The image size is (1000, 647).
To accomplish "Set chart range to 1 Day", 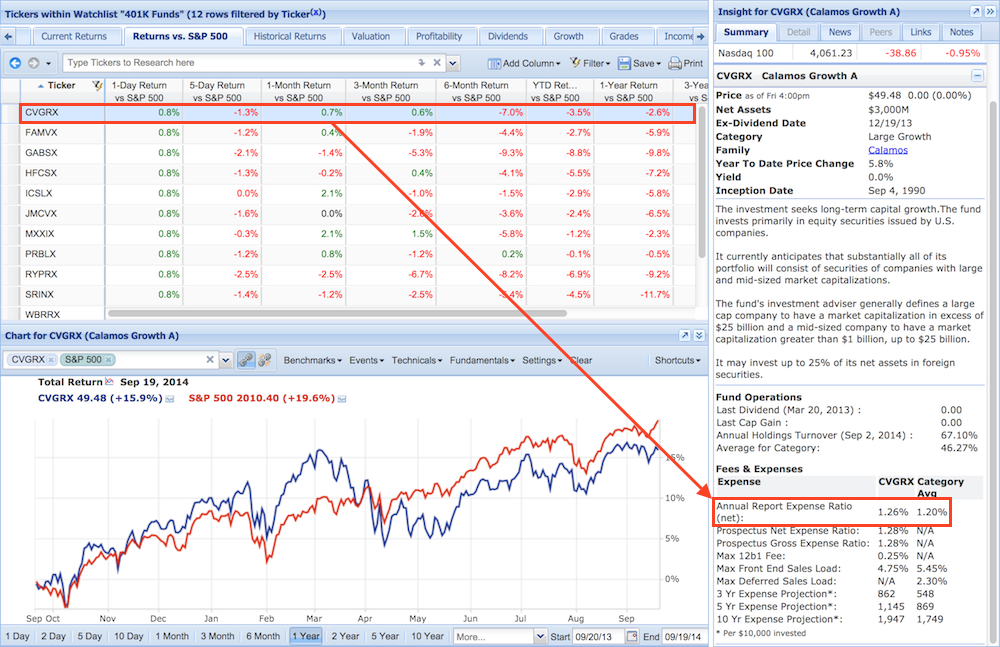I will tap(17, 636).
